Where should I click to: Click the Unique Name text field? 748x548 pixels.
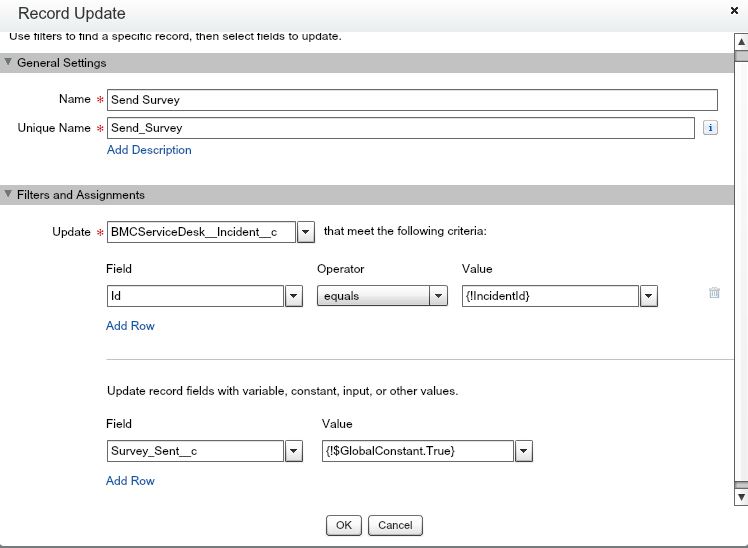(x=400, y=128)
